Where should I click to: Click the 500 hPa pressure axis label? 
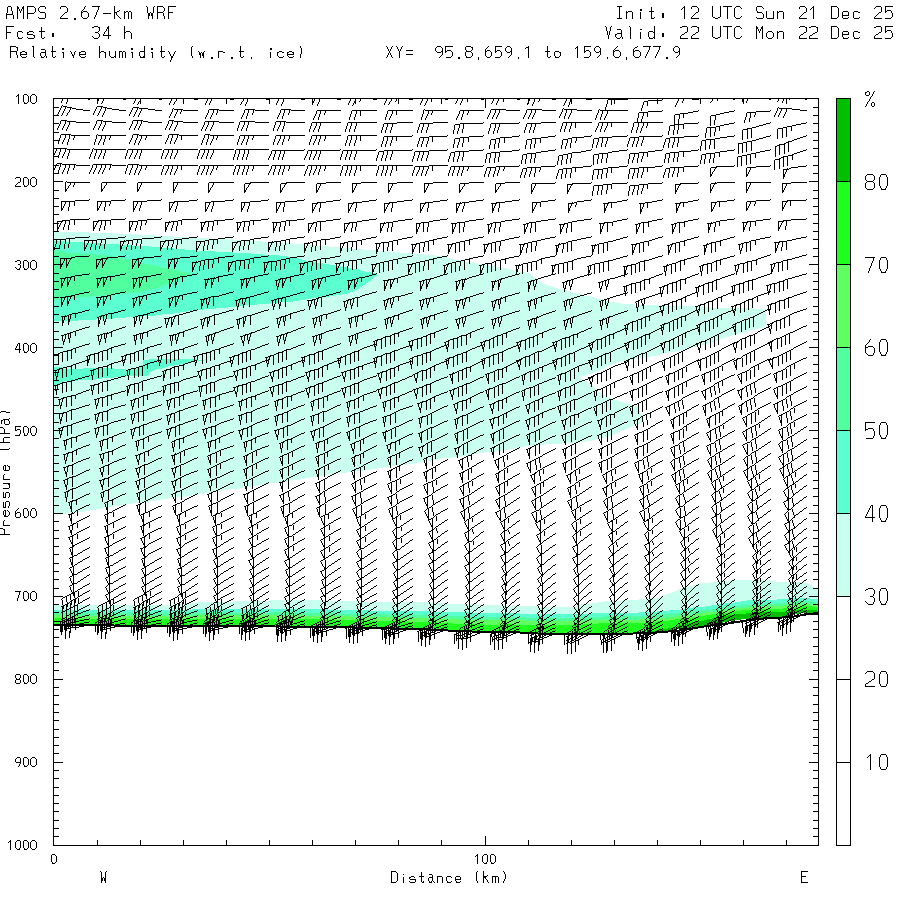[x=26, y=431]
